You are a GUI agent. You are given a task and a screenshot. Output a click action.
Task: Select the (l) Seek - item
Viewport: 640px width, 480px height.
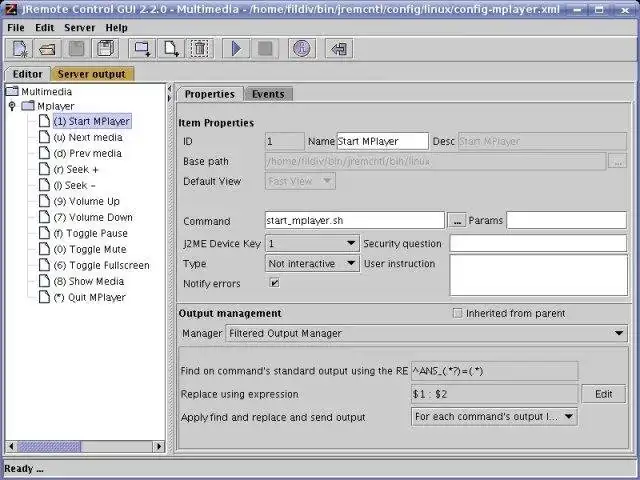coord(74,185)
